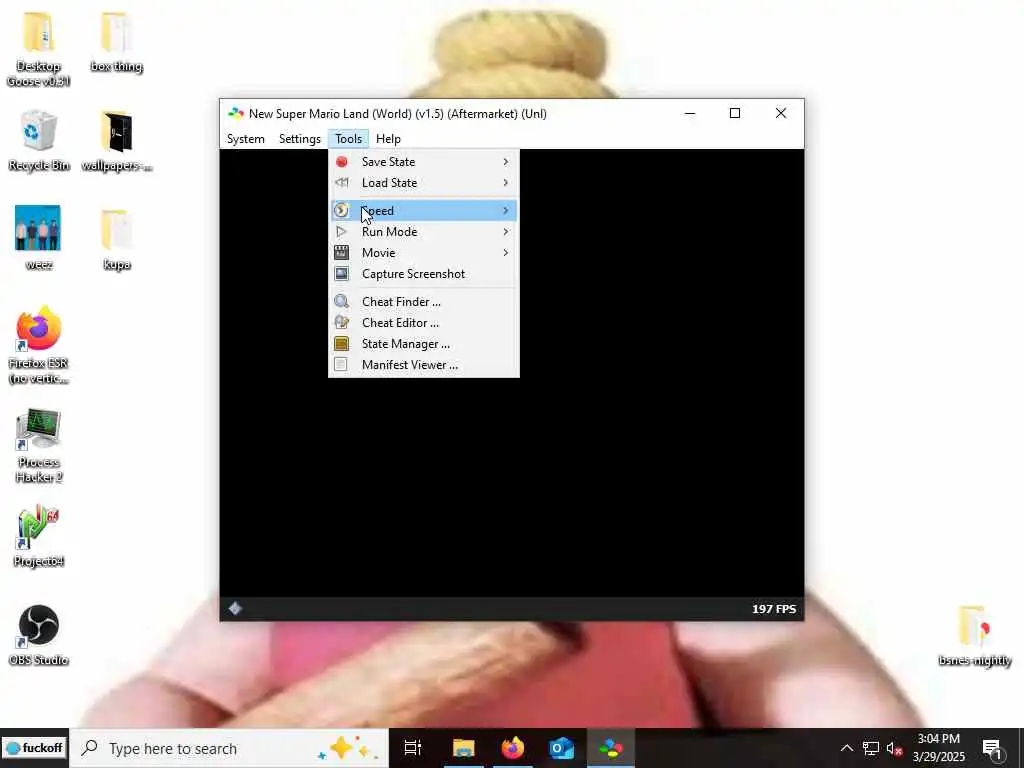The width and height of the screenshot is (1024, 768).
Task: Expand the Movie submenu arrow
Action: pyautogui.click(x=505, y=253)
